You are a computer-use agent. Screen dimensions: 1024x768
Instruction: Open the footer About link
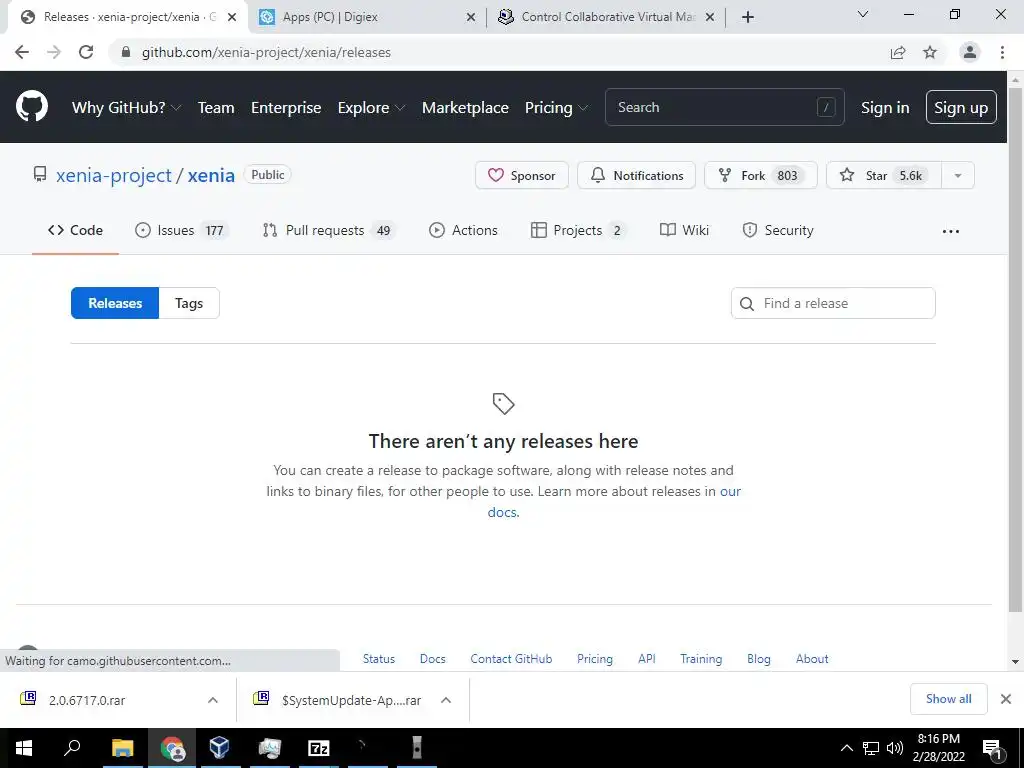click(x=812, y=658)
